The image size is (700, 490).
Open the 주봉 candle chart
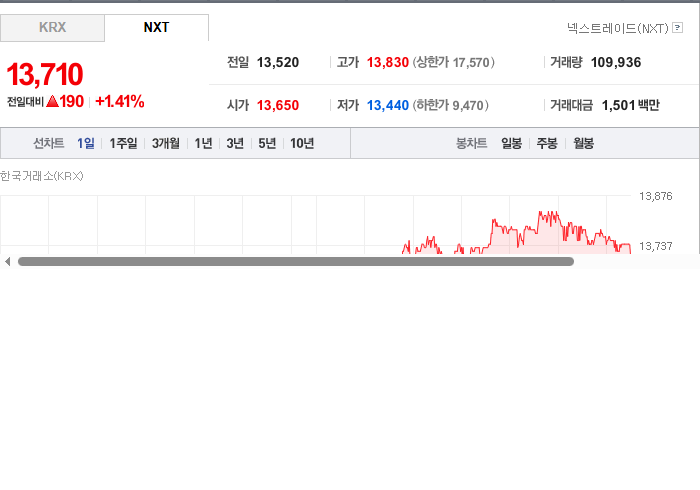point(547,143)
